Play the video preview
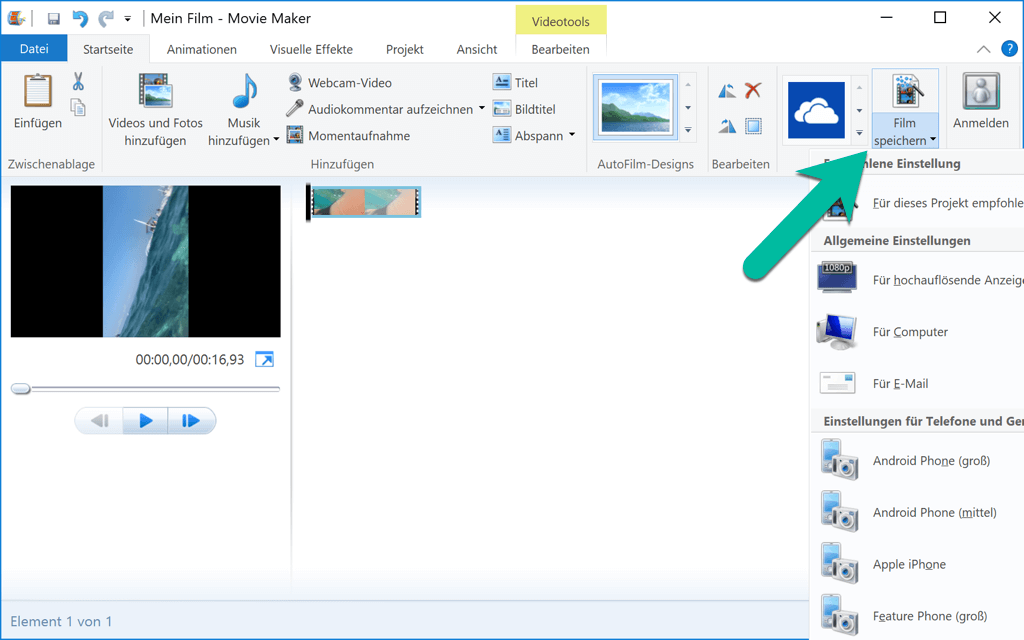The width and height of the screenshot is (1024, 640). (x=146, y=421)
